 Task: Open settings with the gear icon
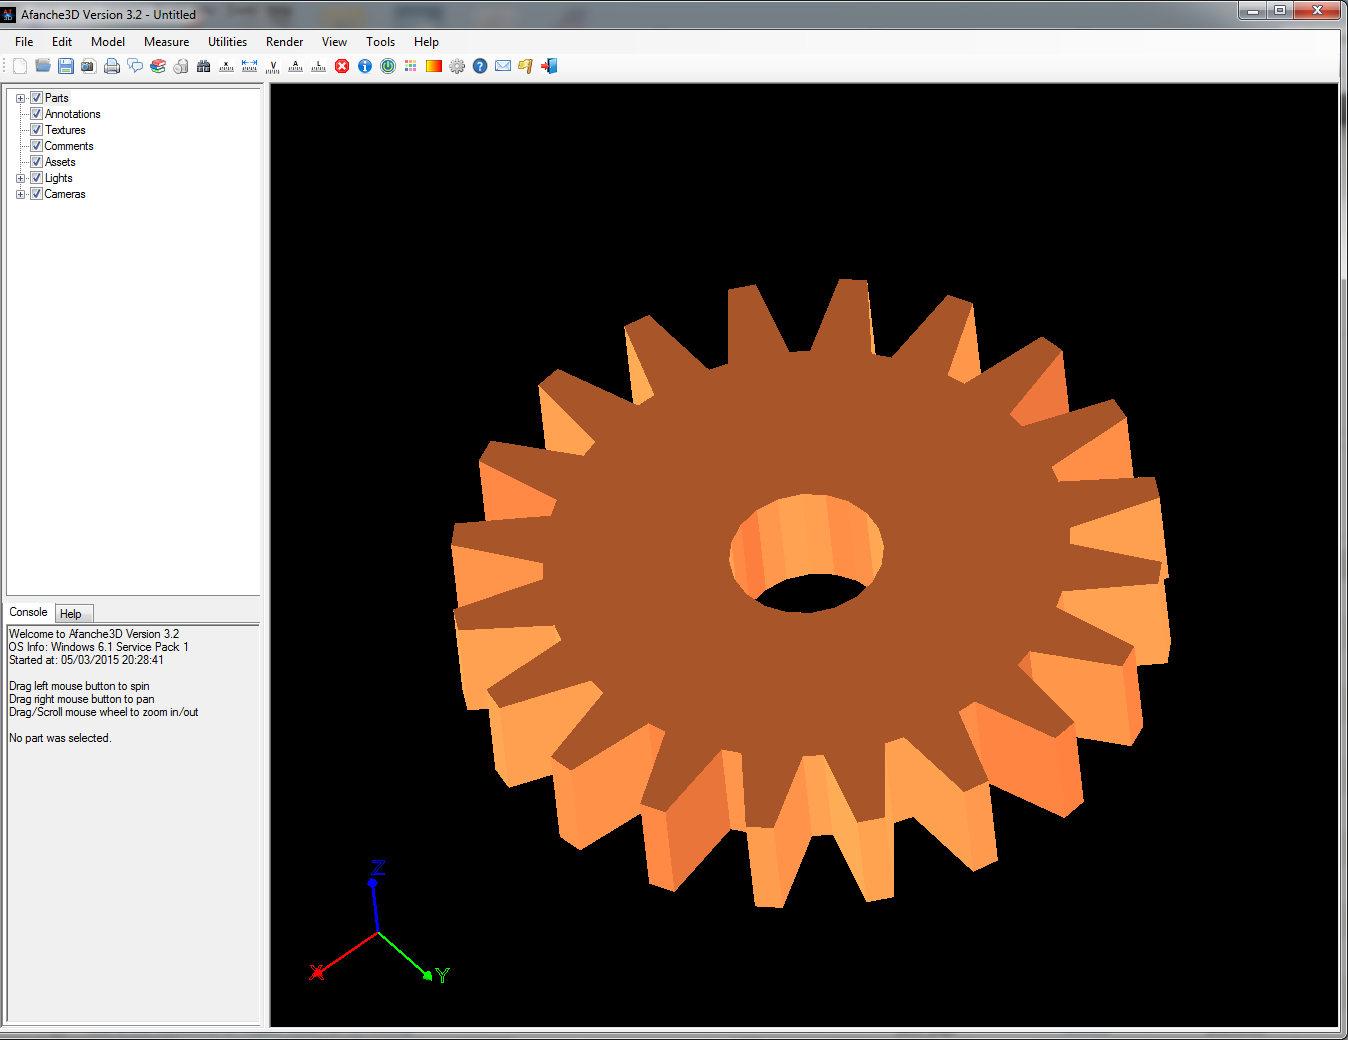point(457,66)
